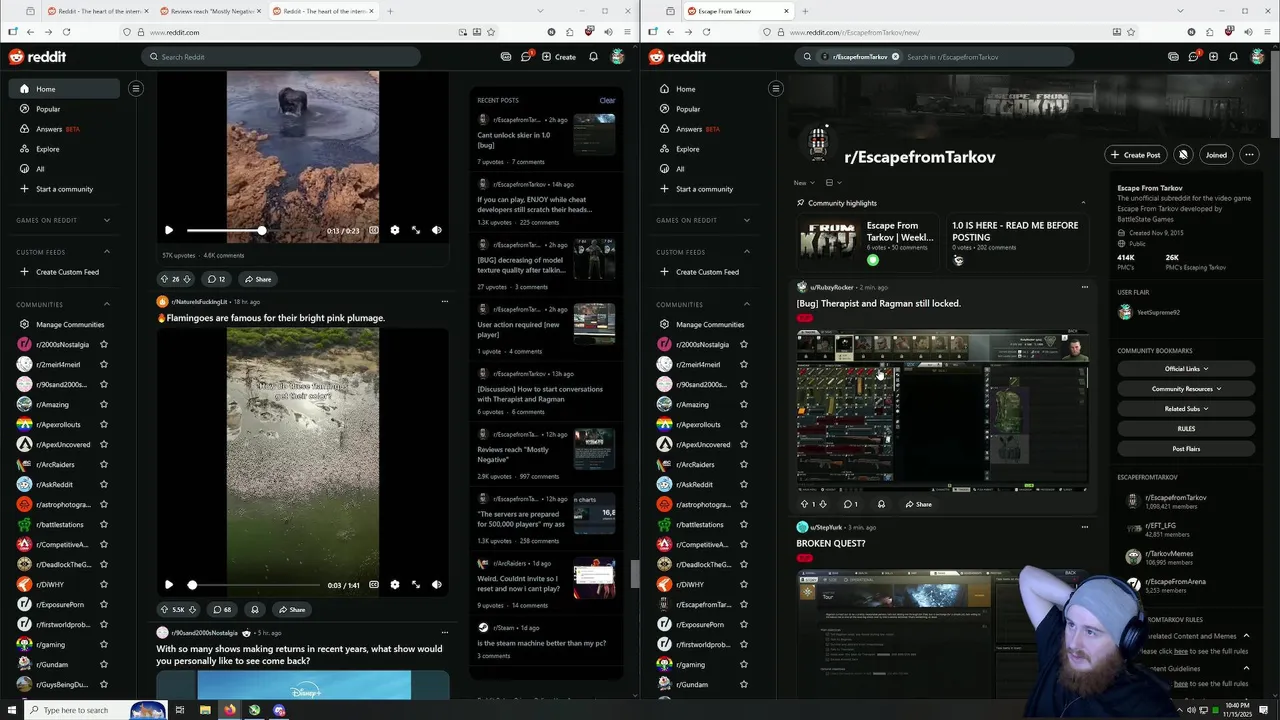Share the 'Therapist and Ragman still locked' post
The width and height of the screenshot is (1280, 720).
coord(918,504)
